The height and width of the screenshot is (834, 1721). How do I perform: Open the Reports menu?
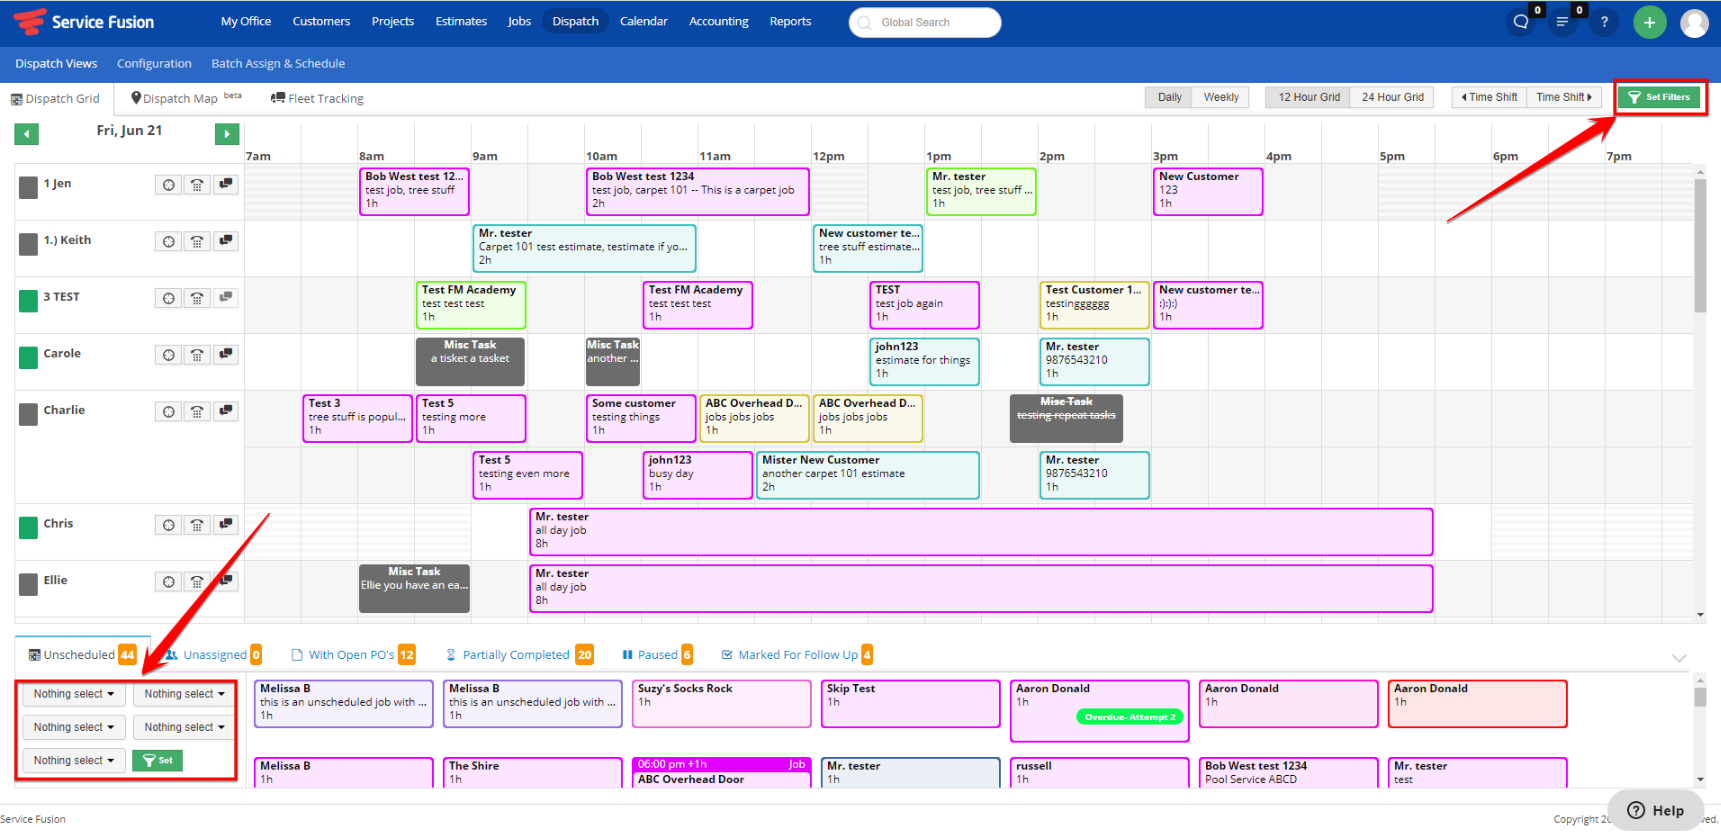[x=790, y=21]
